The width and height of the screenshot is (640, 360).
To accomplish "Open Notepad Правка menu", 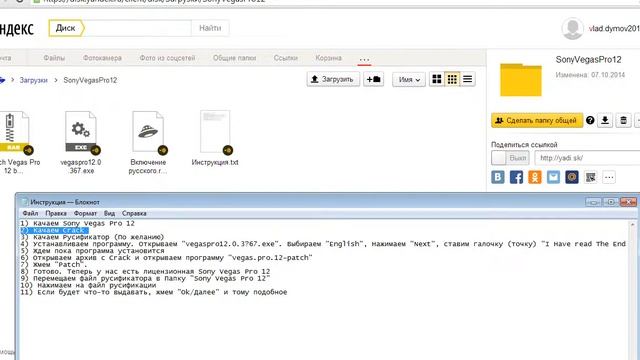I will pos(56,213).
